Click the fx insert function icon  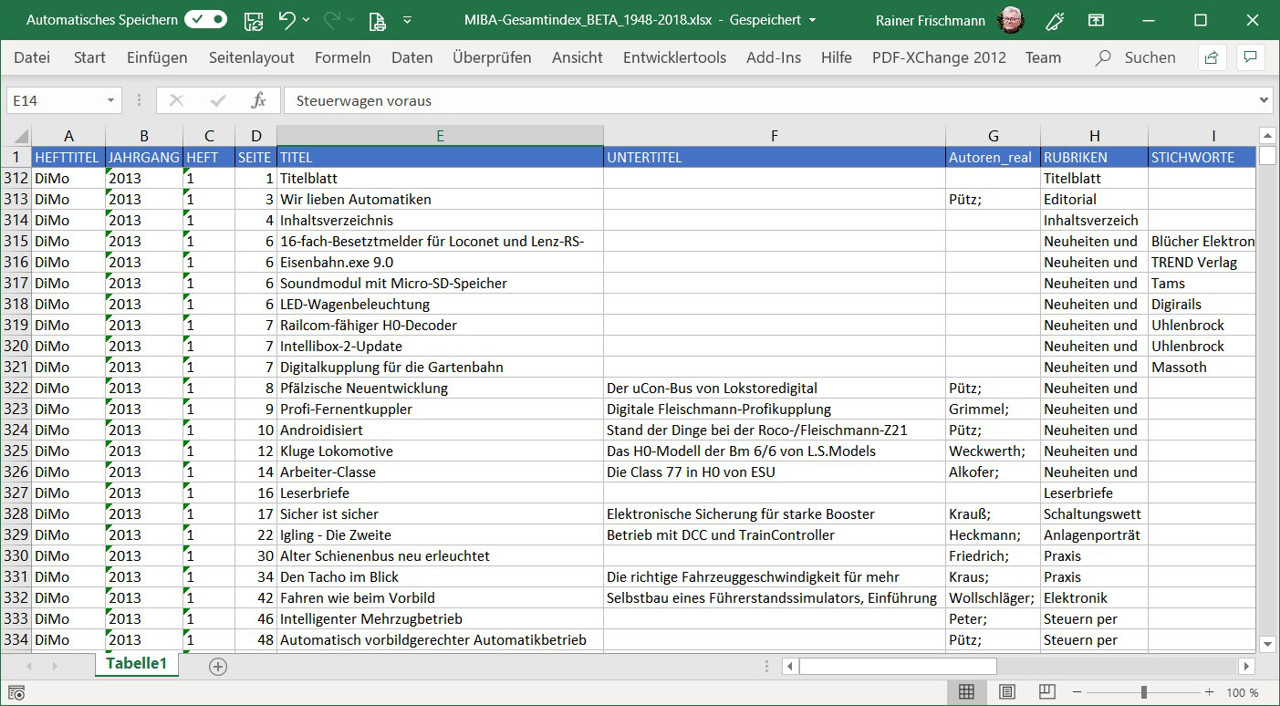click(258, 101)
